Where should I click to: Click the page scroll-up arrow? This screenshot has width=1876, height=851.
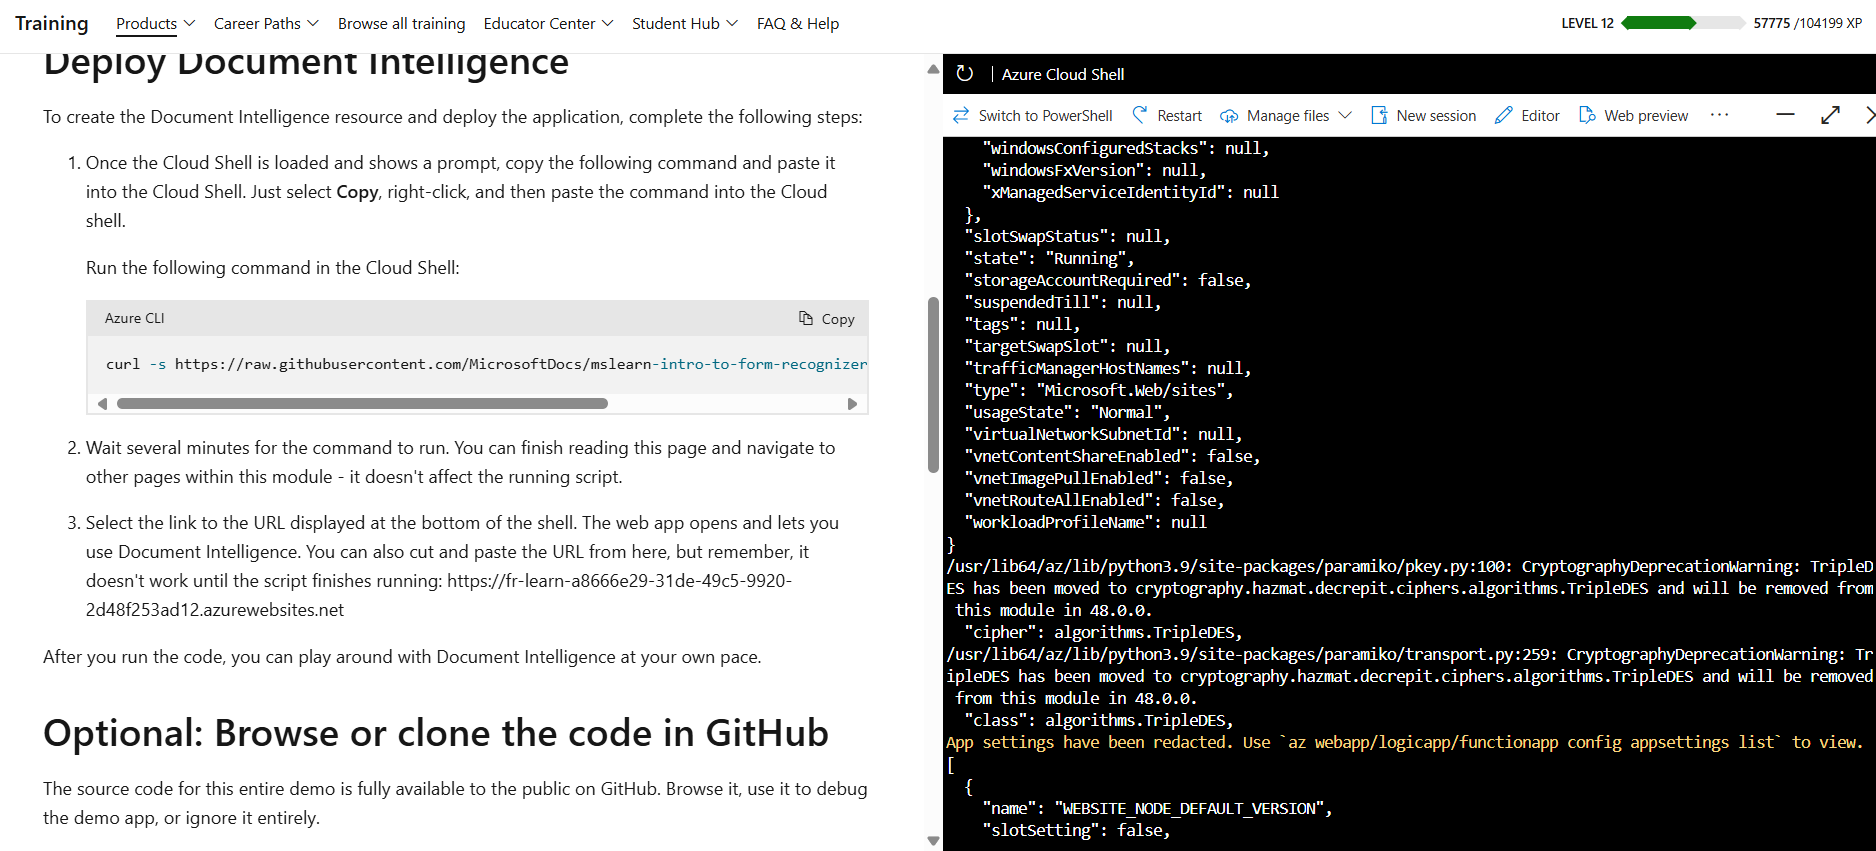(933, 69)
